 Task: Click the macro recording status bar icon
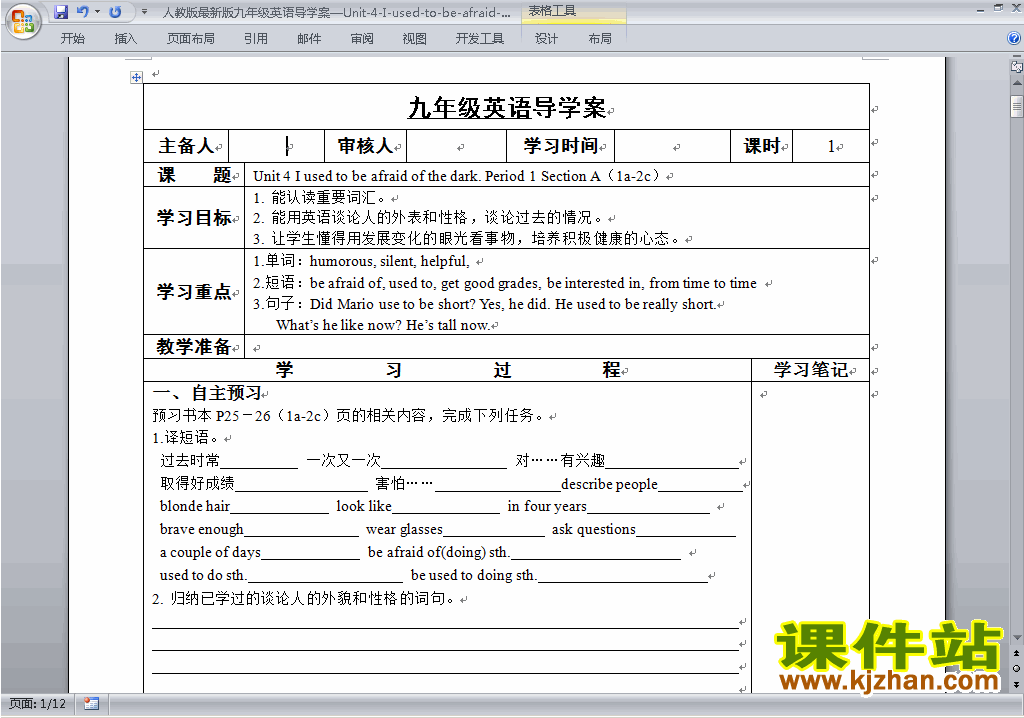[91, 704]
